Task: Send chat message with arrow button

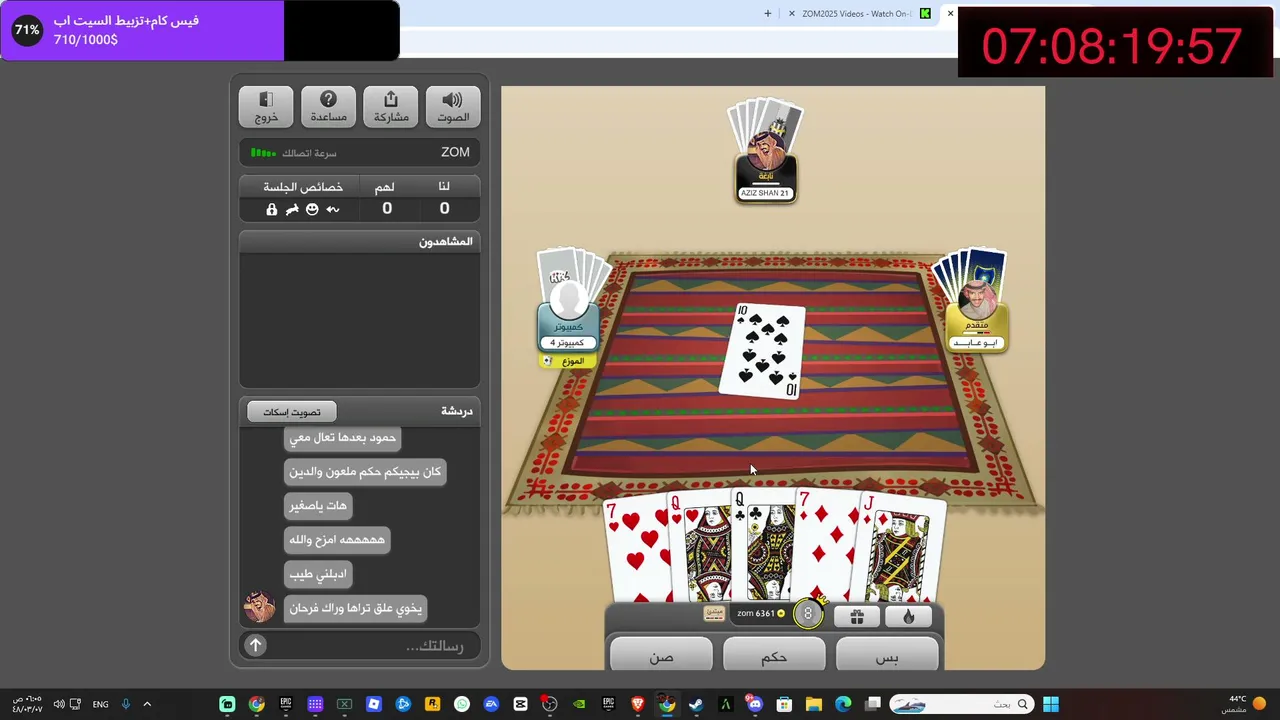Action: click(x=256, y=646)
